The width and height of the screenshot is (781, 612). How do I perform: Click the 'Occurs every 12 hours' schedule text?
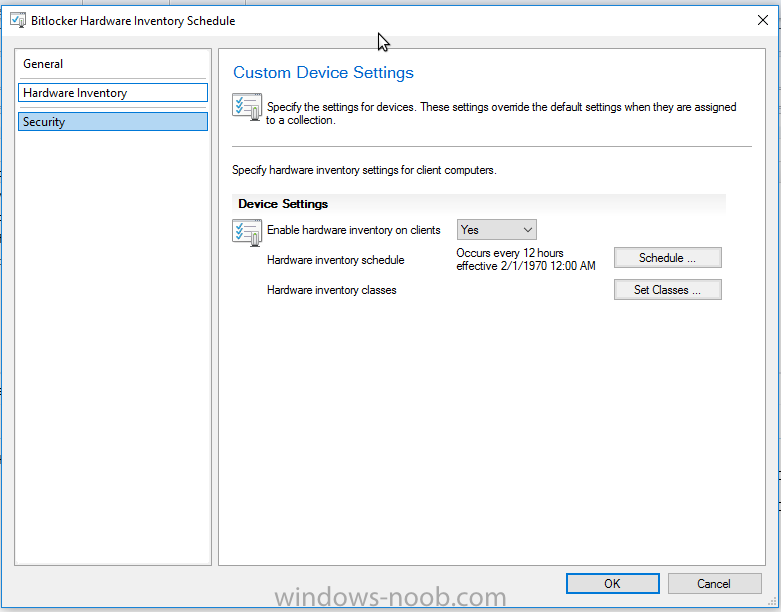[x=525, y=259]
